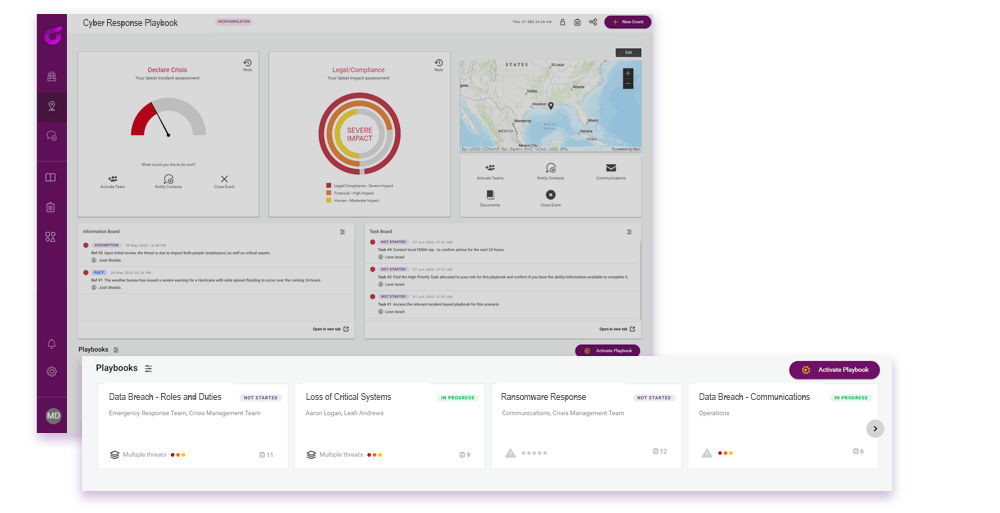The image size is (1000, 513).
Task: Open Information Board in new tab
Action: click(330, 329)
